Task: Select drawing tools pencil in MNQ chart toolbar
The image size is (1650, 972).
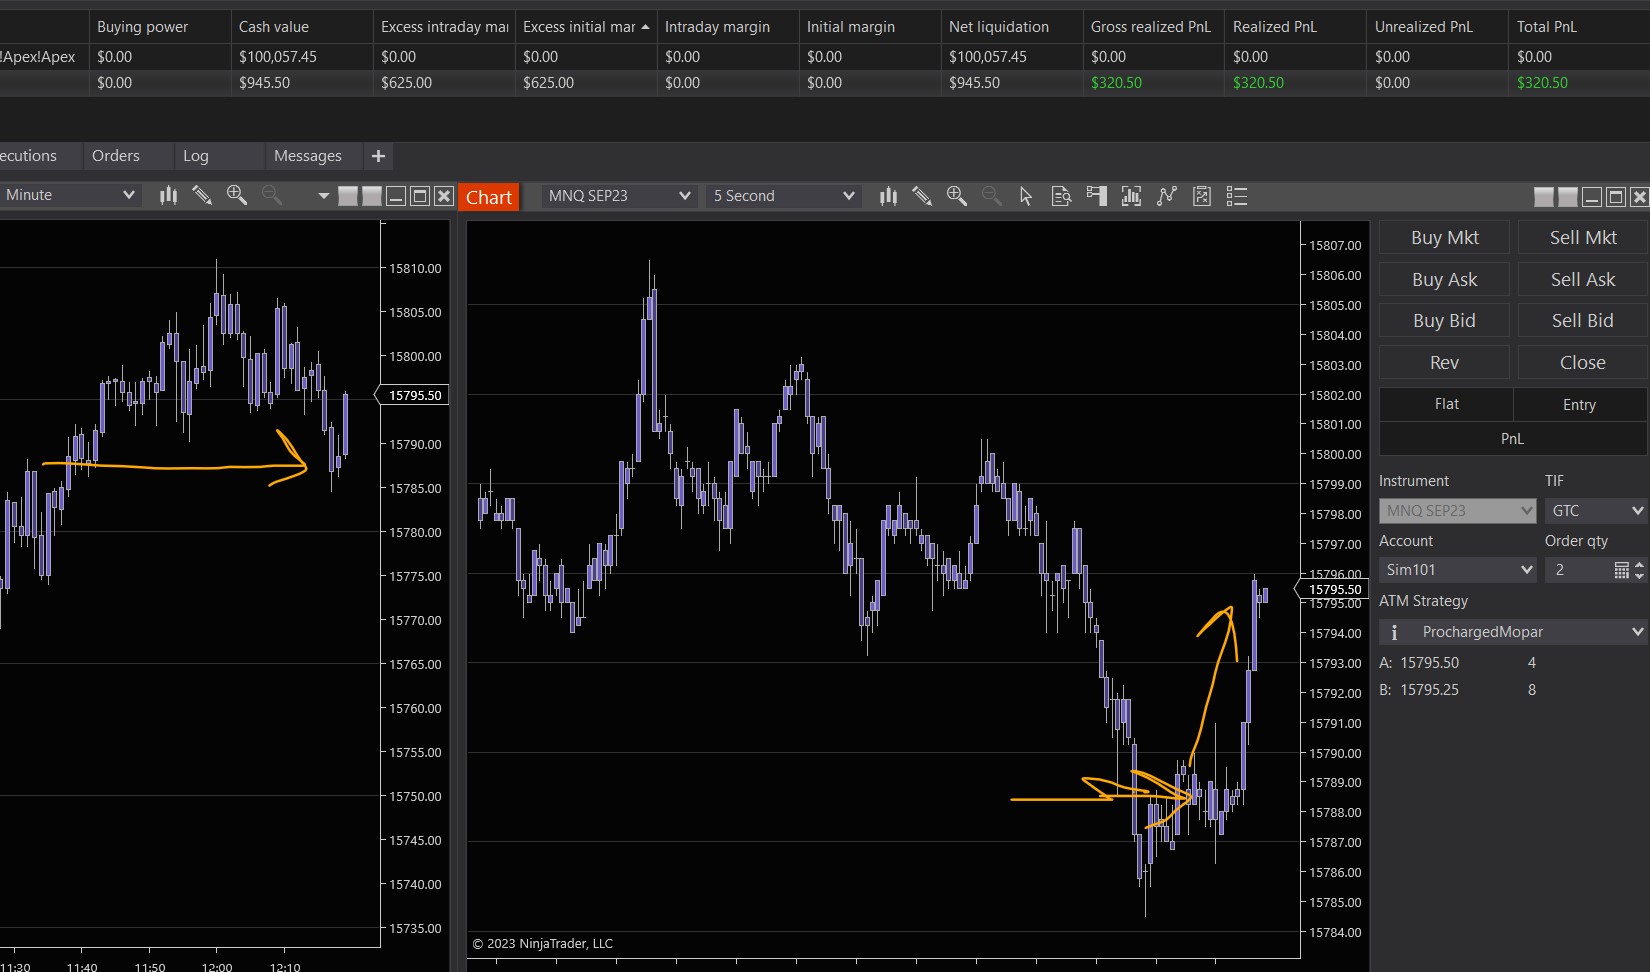Action: 922,196
